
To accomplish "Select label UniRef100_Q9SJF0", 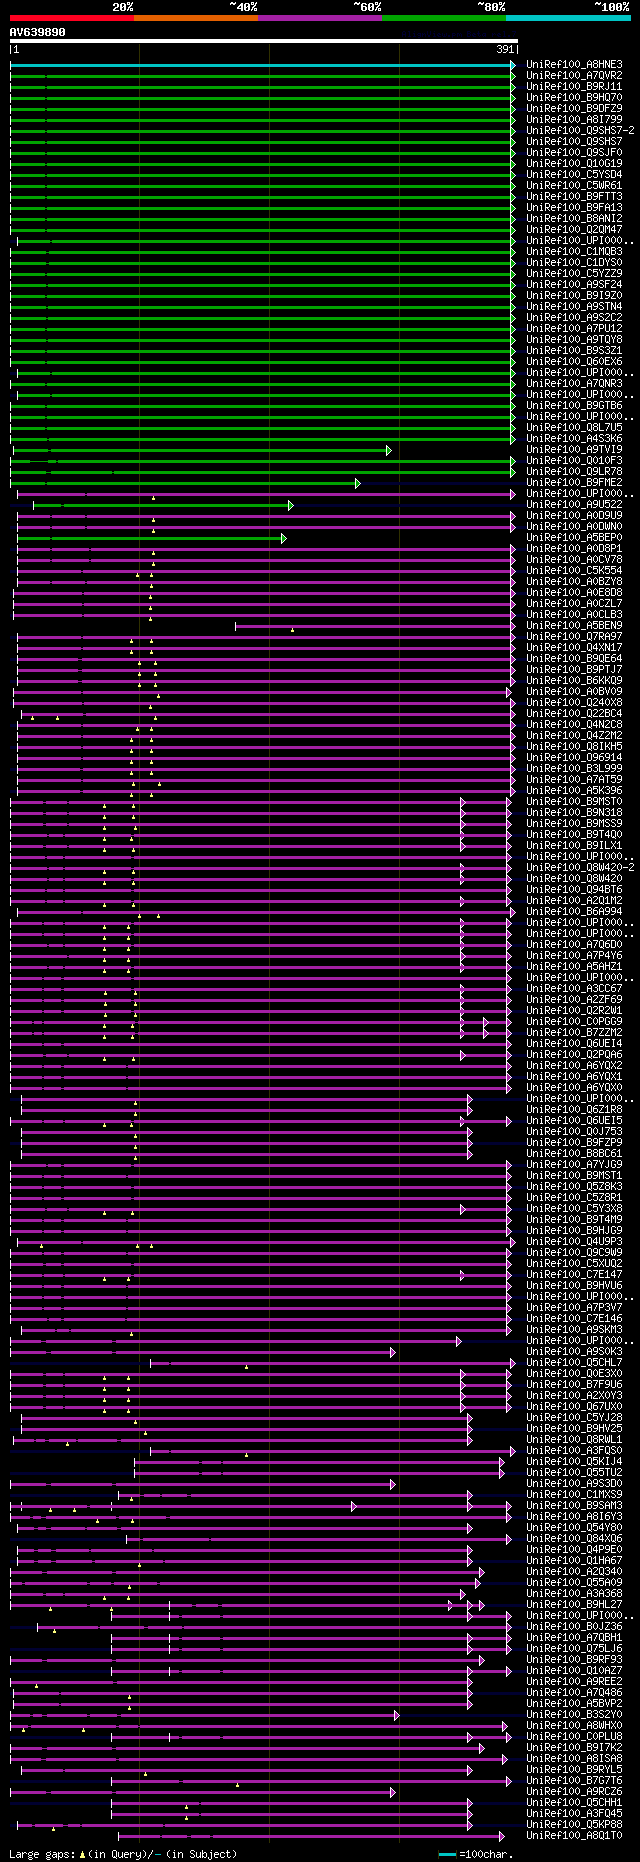I will (x=574, y=153).
